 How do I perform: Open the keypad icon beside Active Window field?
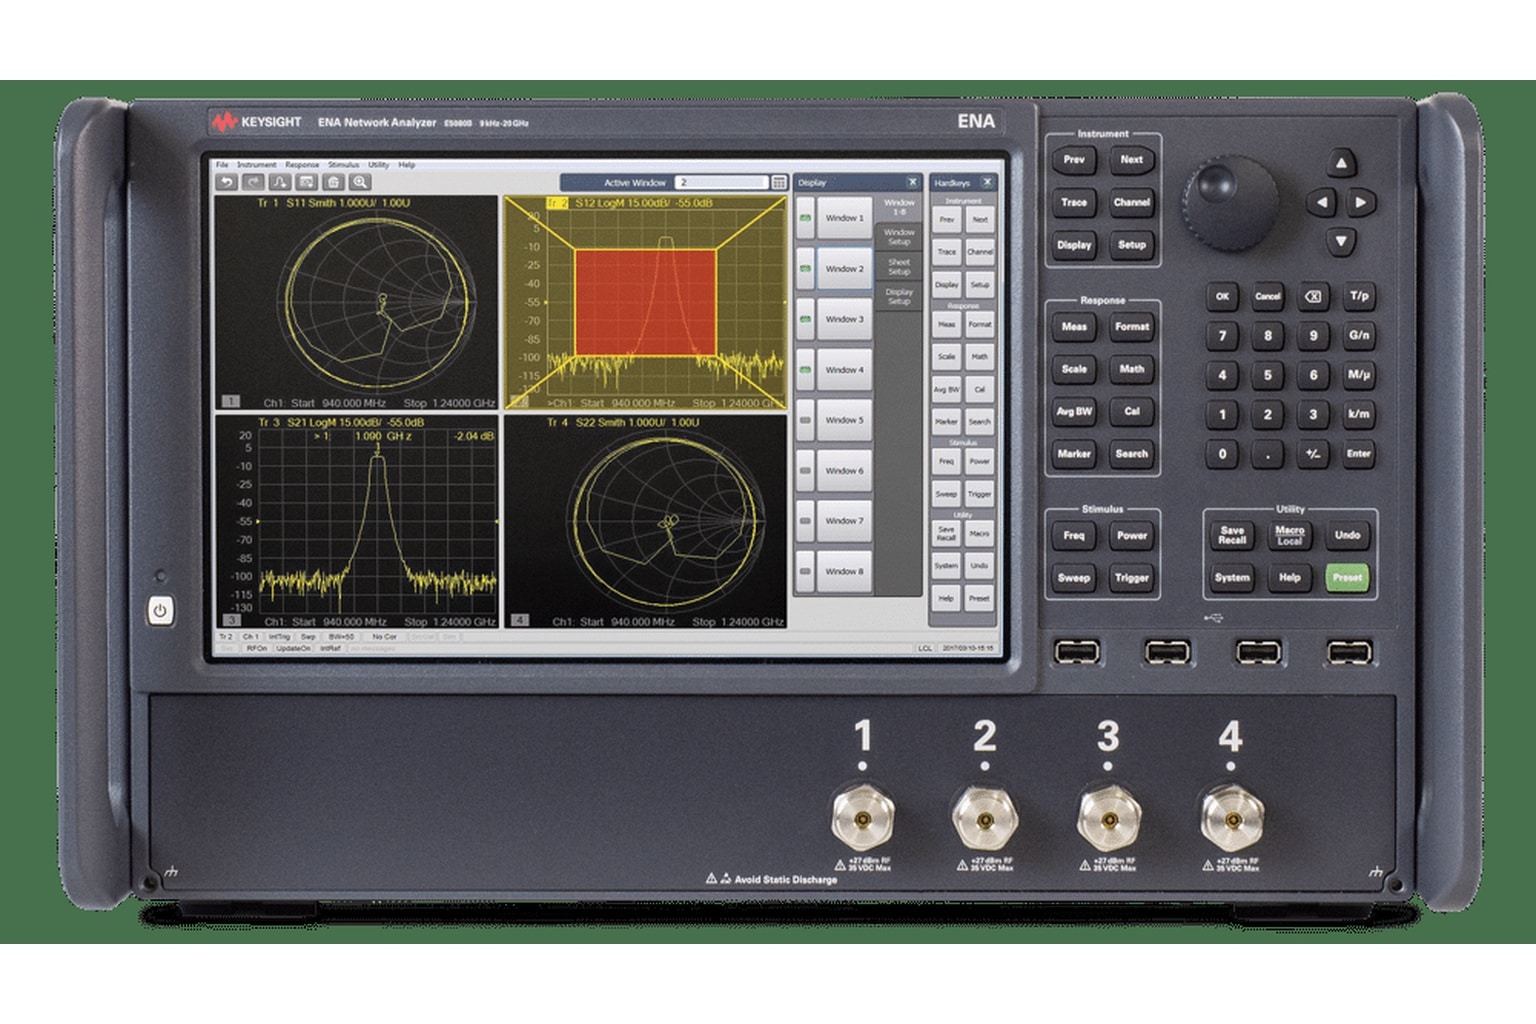(x=779, y=182)
